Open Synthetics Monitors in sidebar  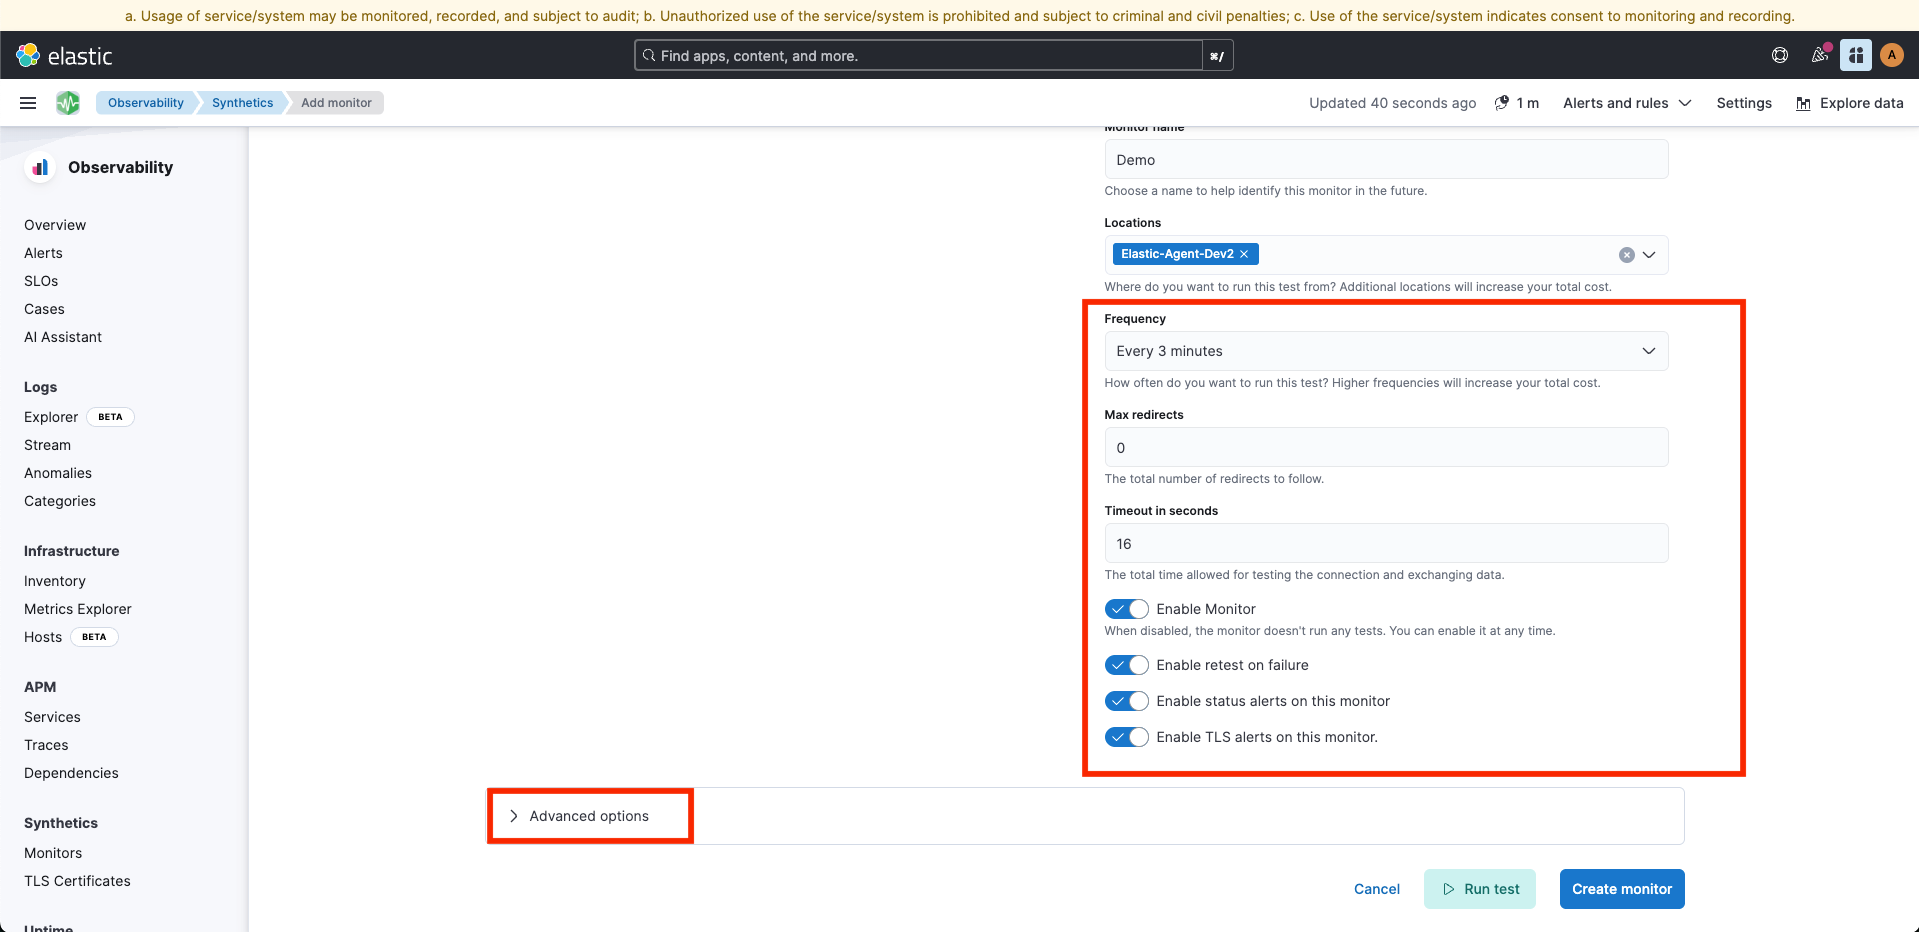(x=53, y=853)
